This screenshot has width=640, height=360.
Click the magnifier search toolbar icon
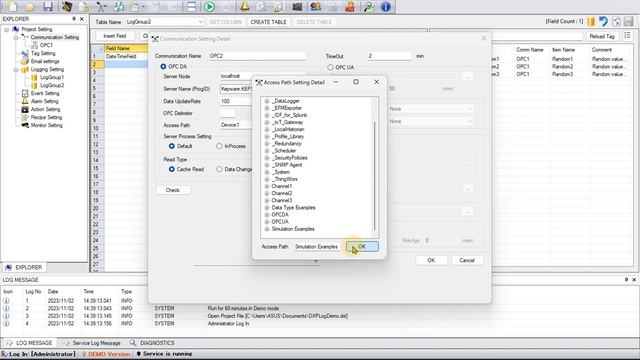(369, 7)
